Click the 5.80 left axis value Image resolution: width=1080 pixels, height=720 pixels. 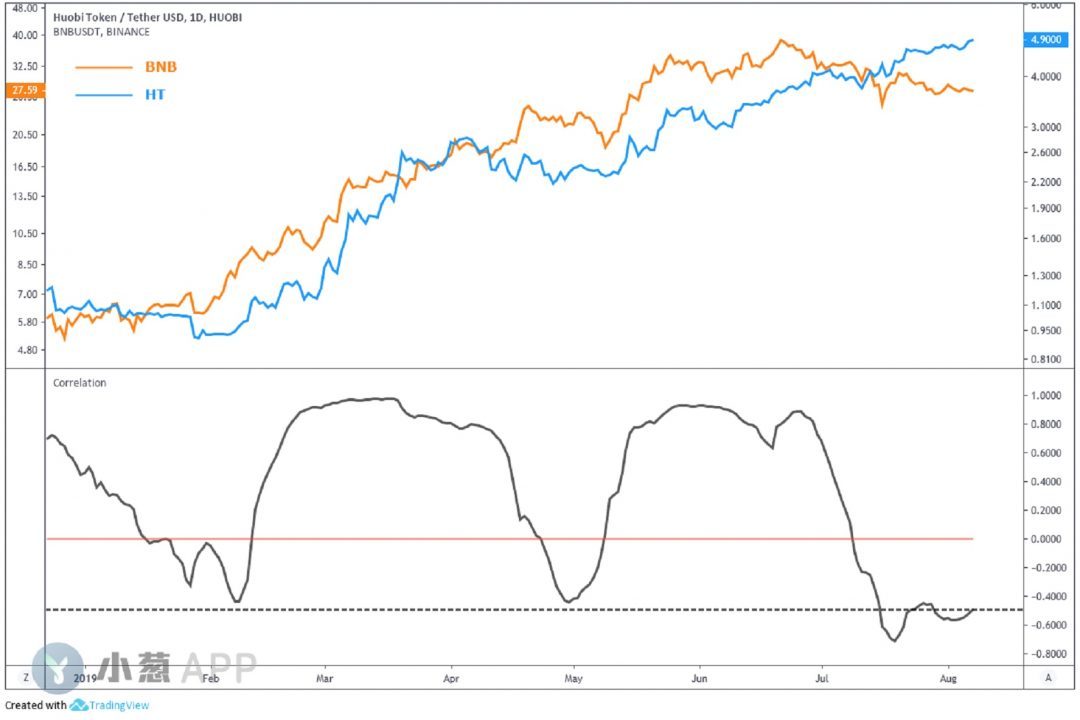[x=27, y=322]
